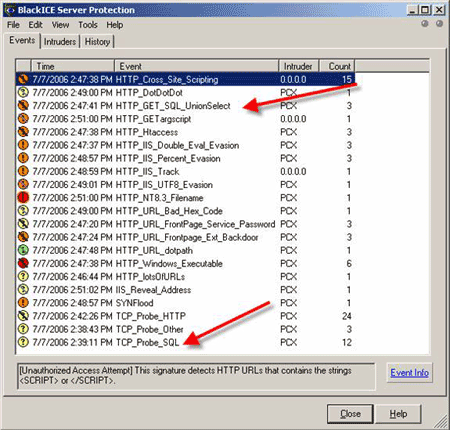
Task: Click the event description text box
Action: [x=196, y=377]
